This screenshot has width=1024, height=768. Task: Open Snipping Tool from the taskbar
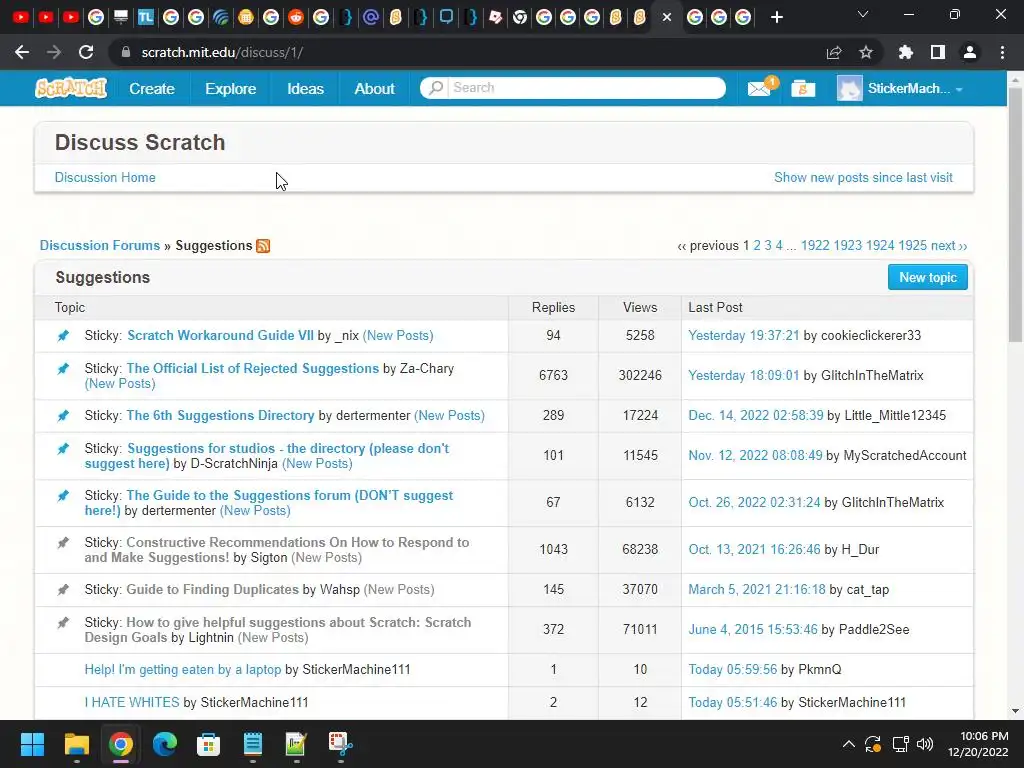coord(340,744)
